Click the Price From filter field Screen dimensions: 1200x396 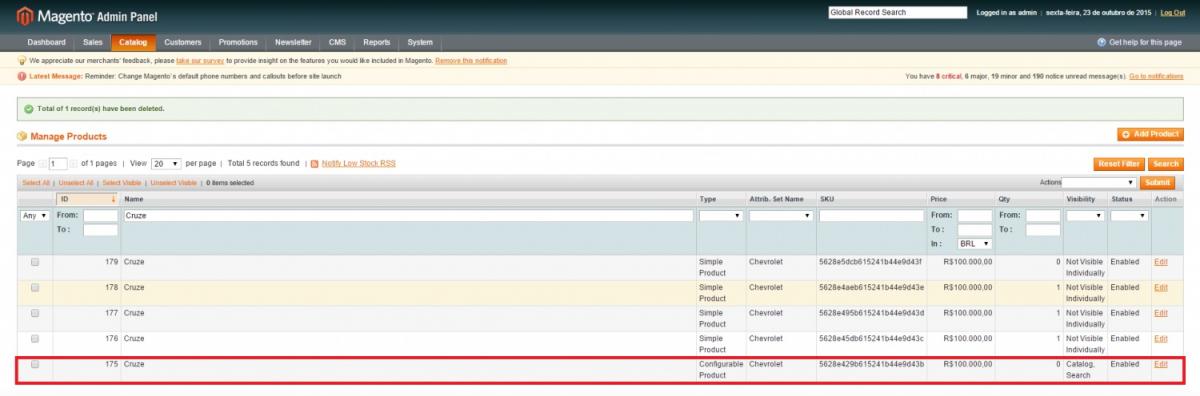coord(974,215)
